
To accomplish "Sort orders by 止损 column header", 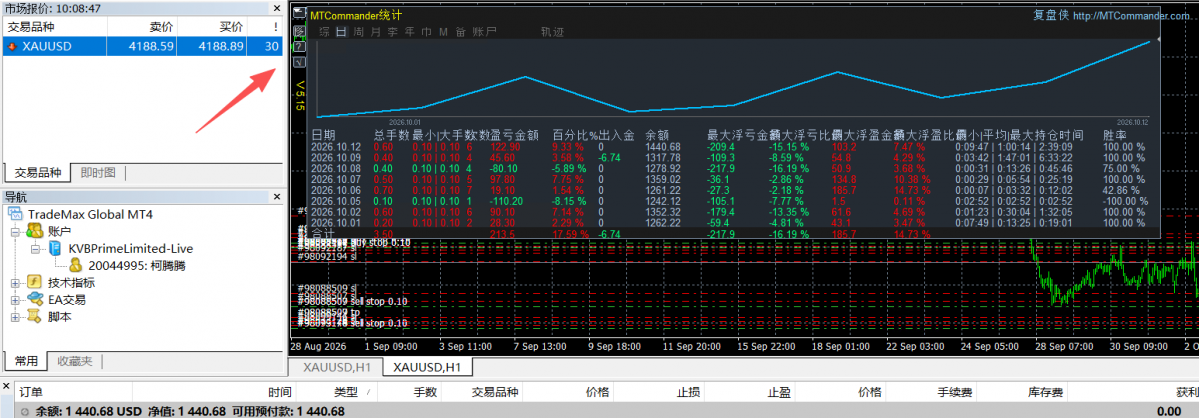I will [x=658, y=393].
